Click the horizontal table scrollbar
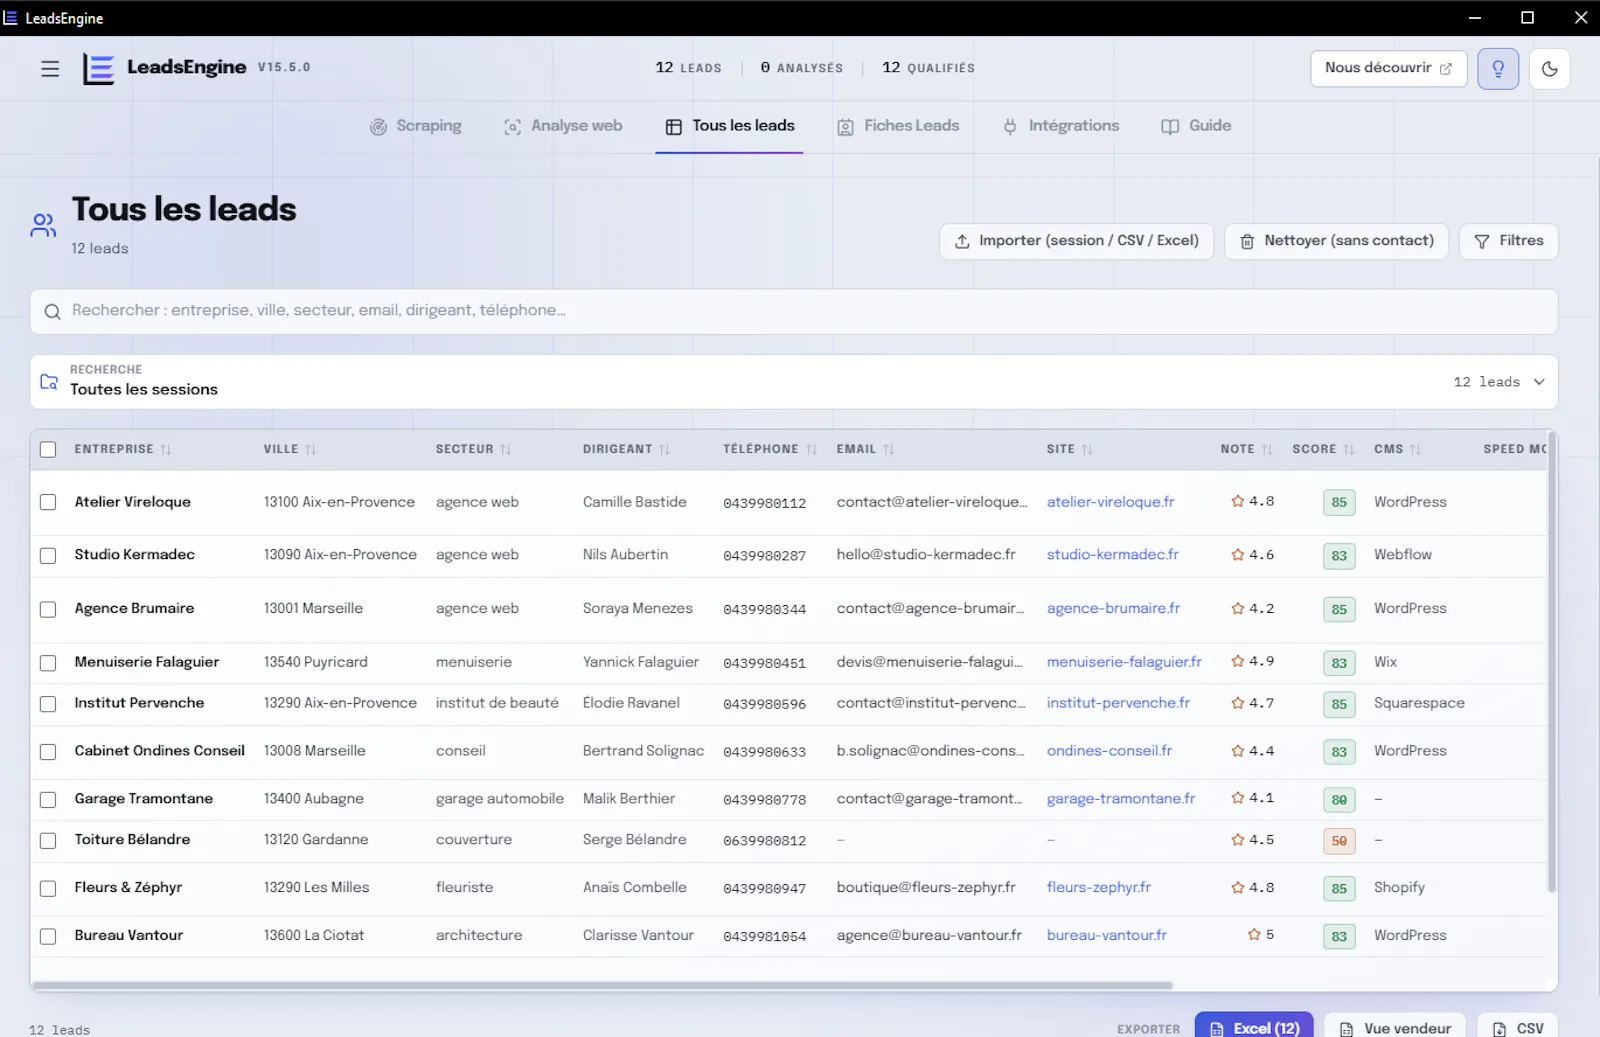 [x=602, y=986]
